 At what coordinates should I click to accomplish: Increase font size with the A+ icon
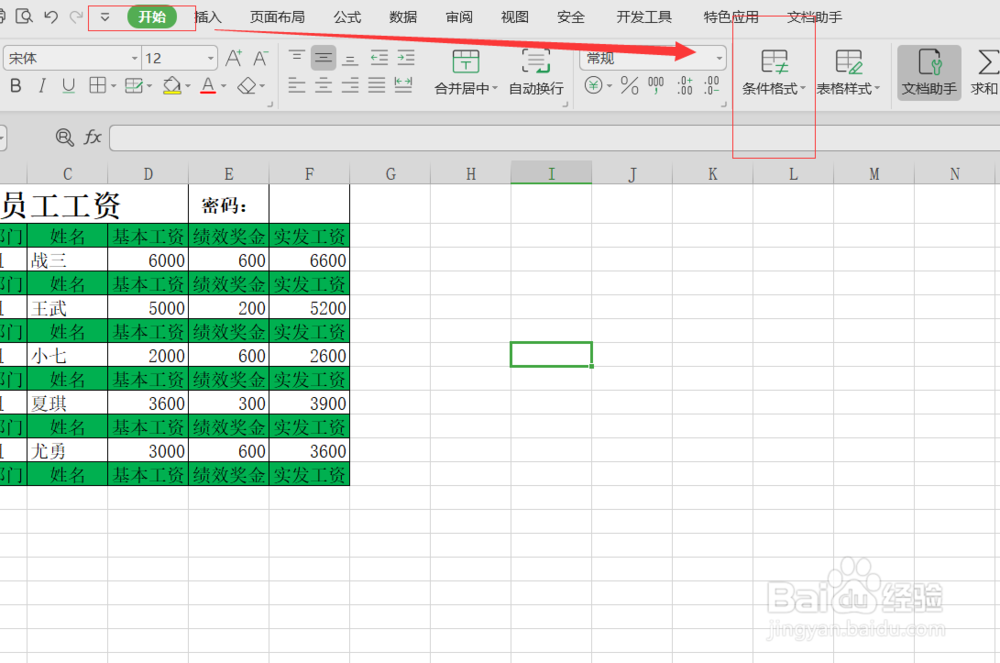coord(233,58)
